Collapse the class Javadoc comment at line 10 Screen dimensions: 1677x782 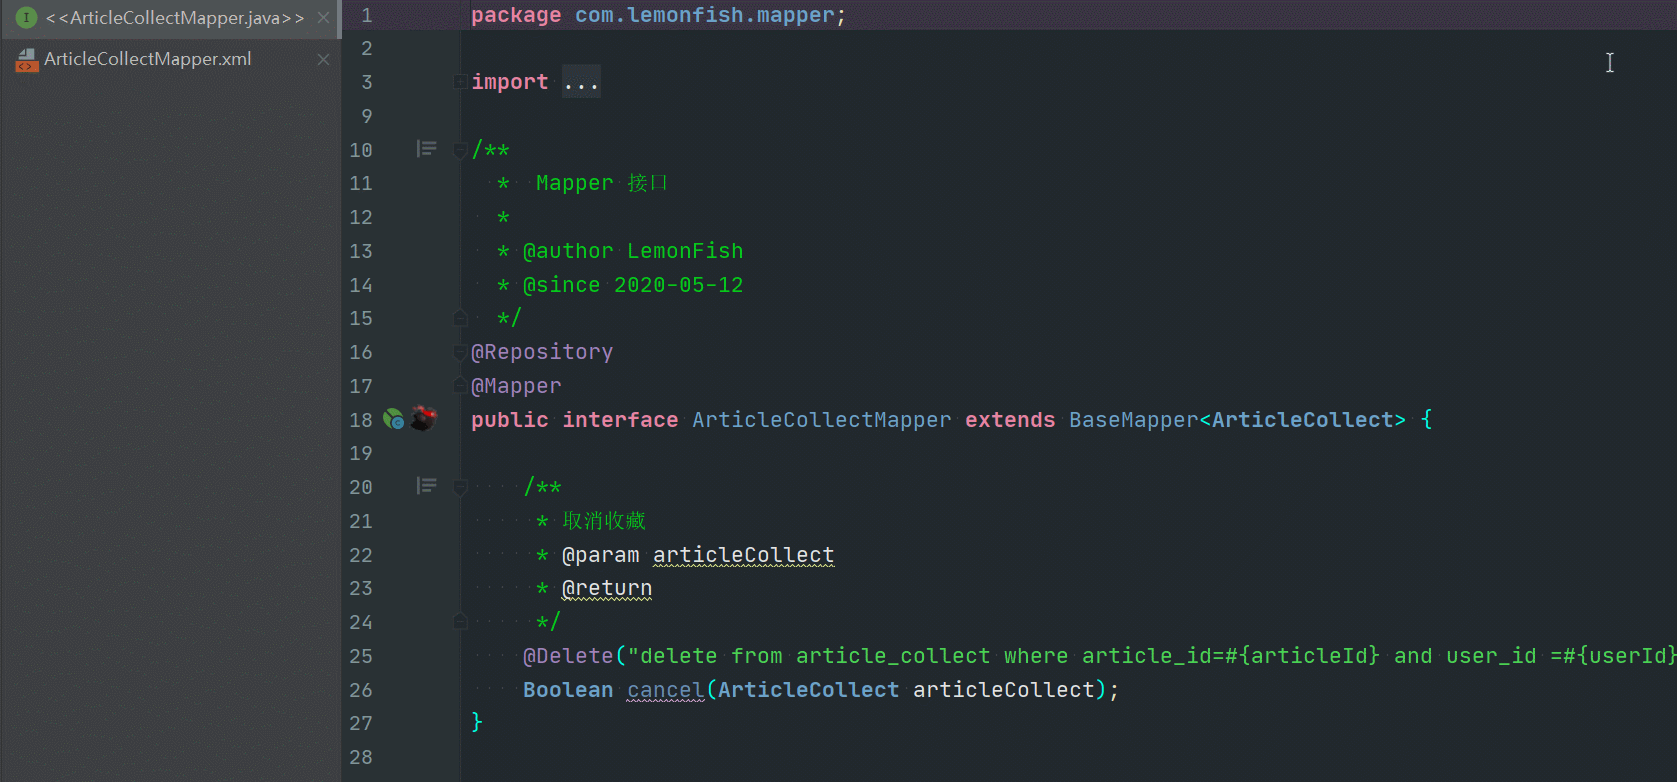460,150
